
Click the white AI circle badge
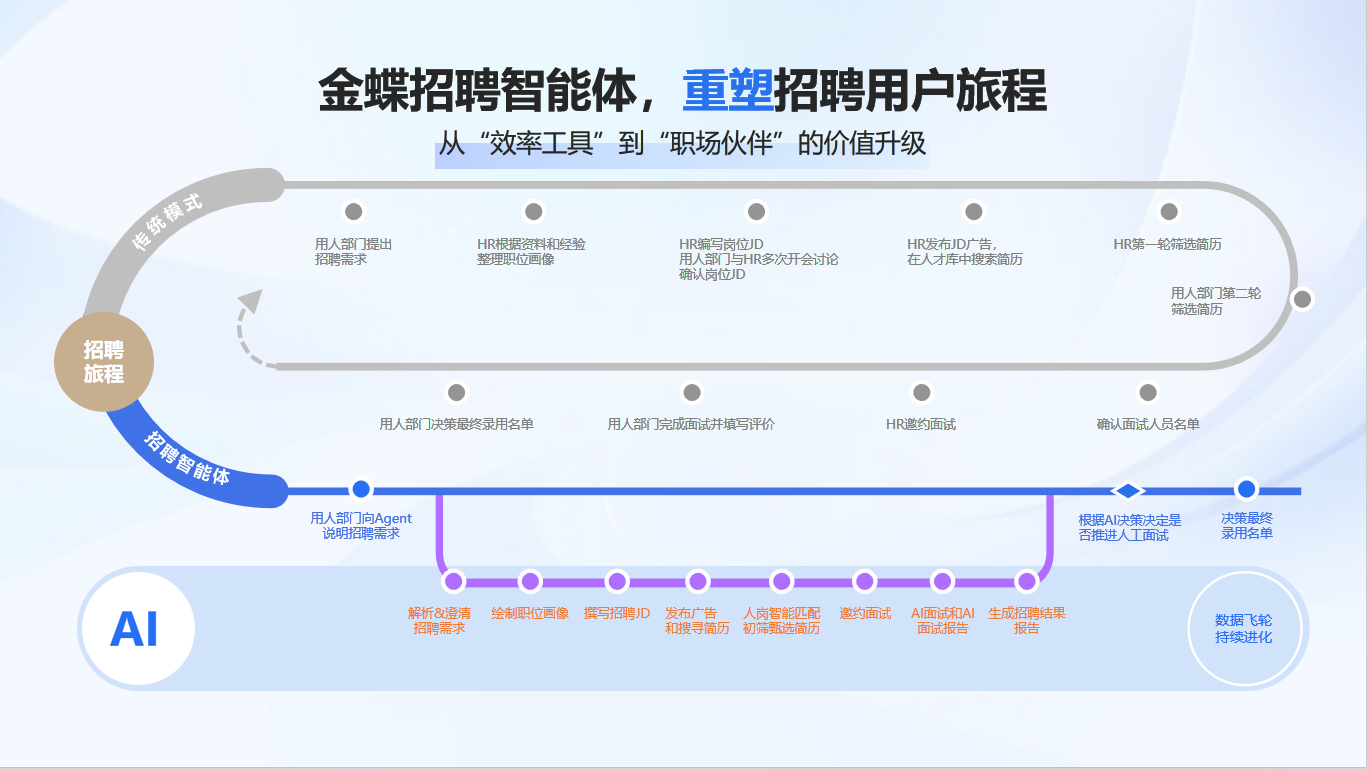click(x=136, y=629)
